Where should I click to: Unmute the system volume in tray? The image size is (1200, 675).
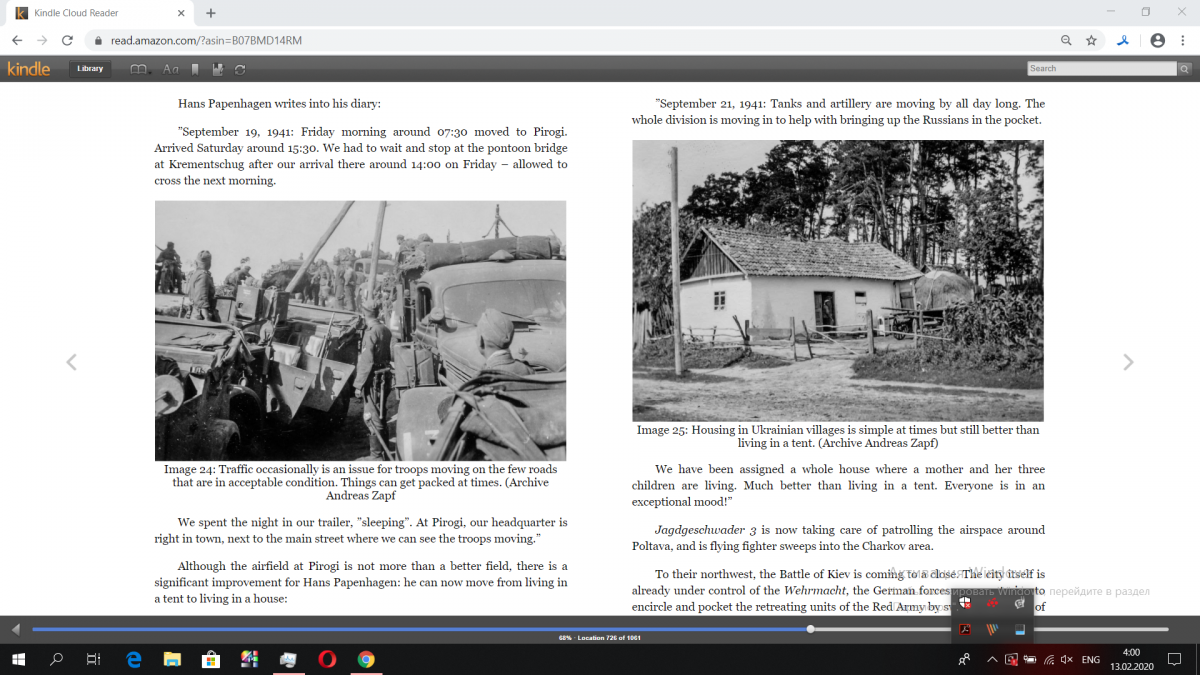tap(1067, 660)
